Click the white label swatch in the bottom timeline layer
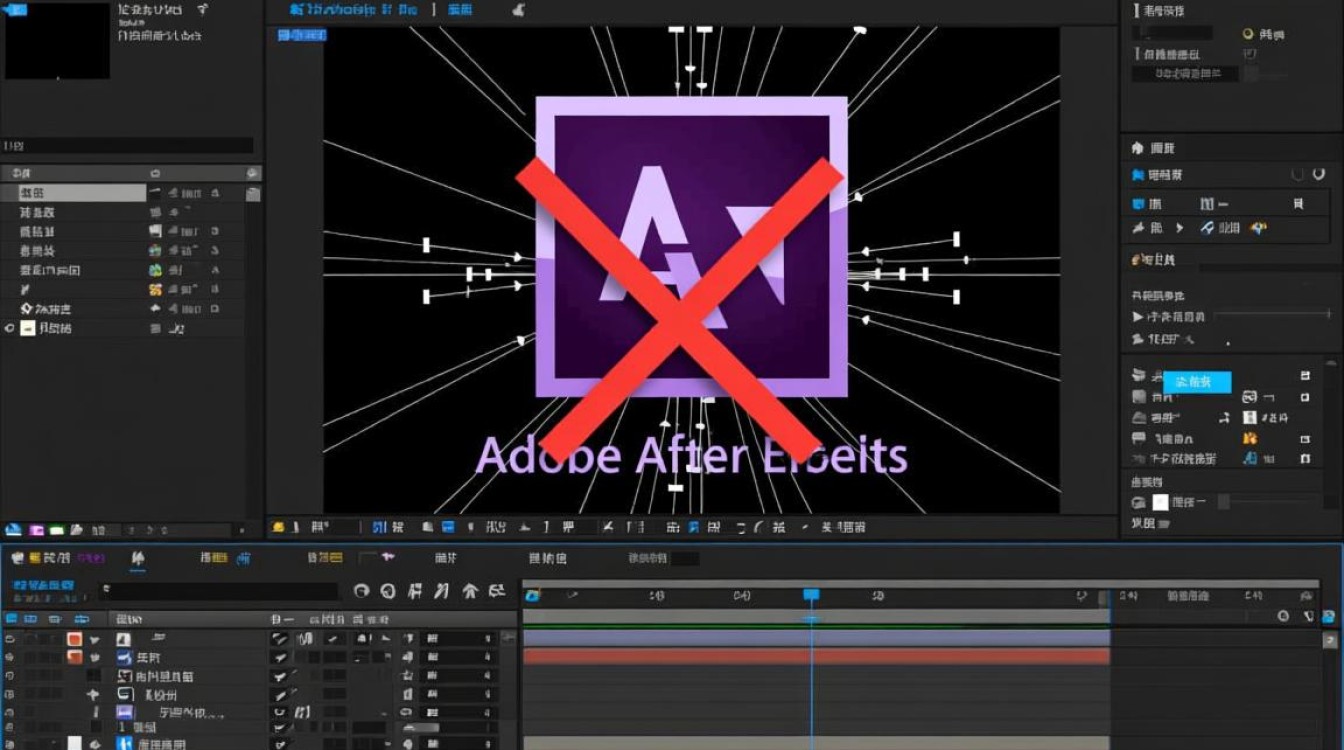Screen dimensions: 1344x750 pos(74,743)
